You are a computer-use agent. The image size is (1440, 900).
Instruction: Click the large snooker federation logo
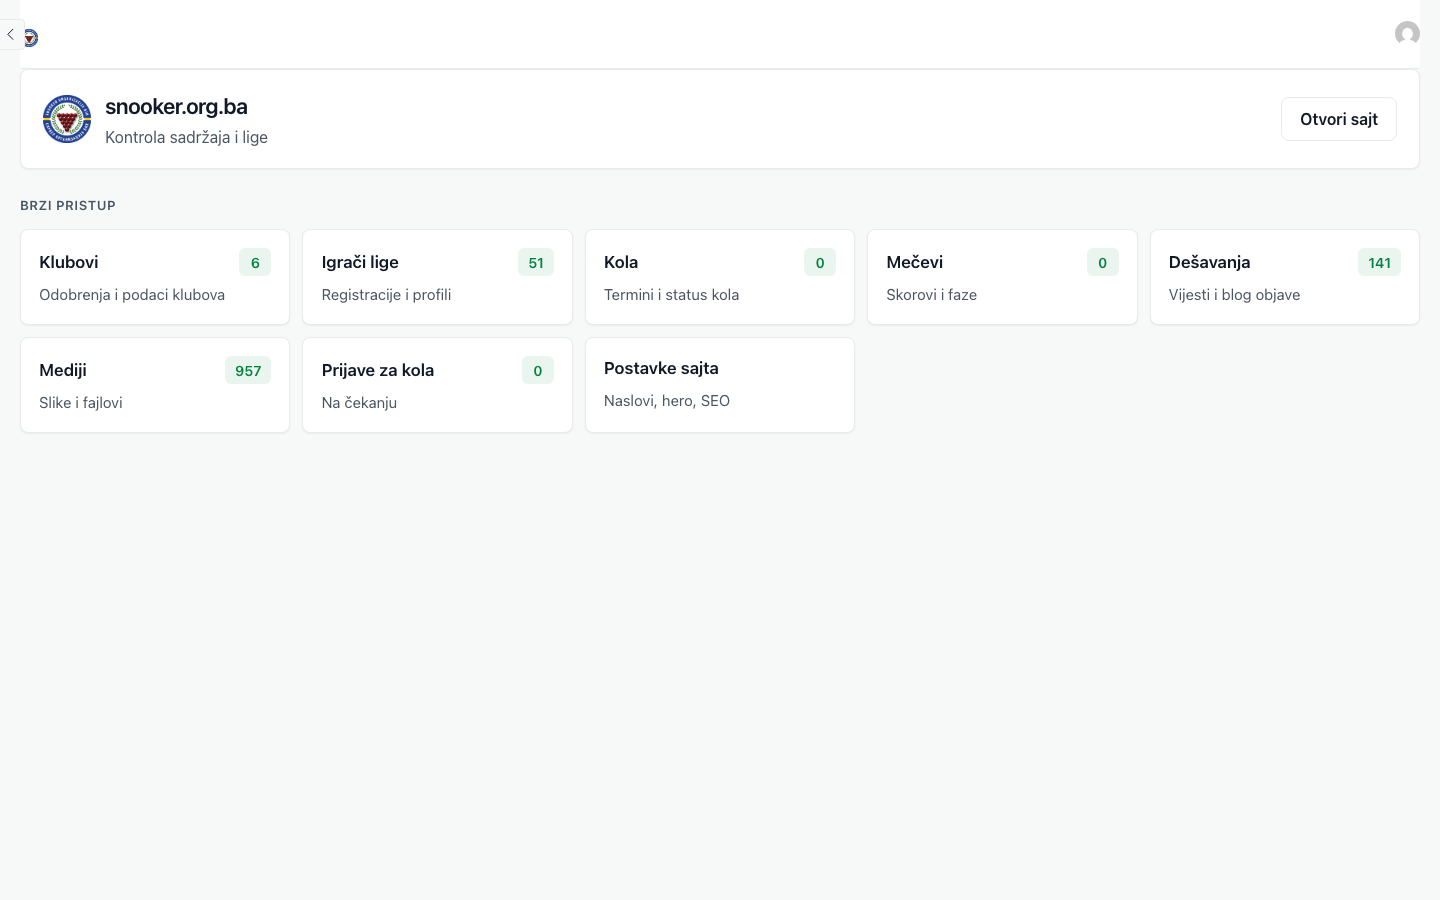[67, 119]
